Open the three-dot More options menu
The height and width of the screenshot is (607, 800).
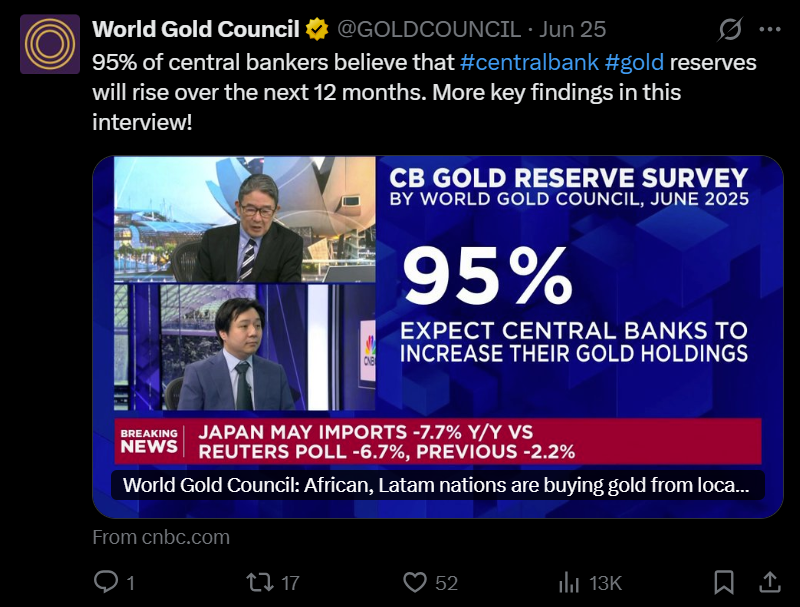[769, 30]
